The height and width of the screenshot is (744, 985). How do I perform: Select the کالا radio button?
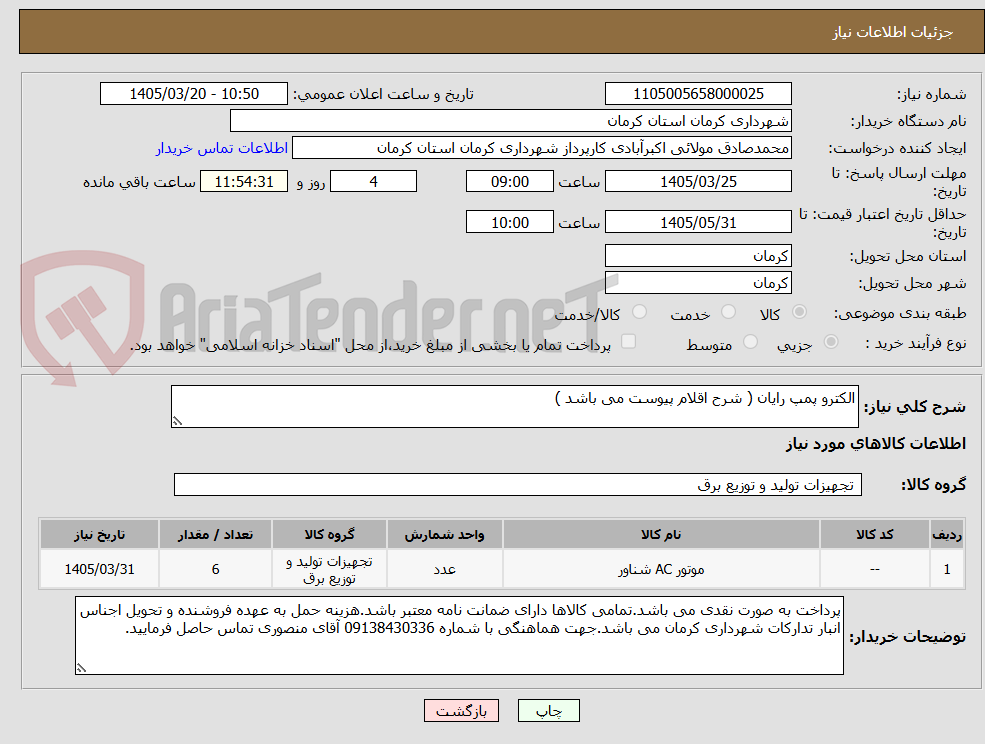click(800, 312)
